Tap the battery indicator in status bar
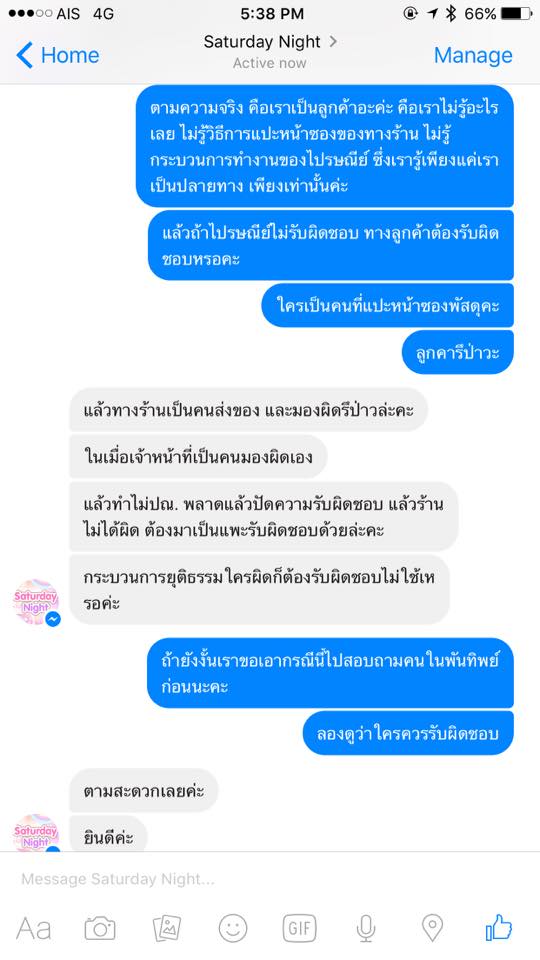The width and height of the screenshot is (540, 960). coord(516,13)
